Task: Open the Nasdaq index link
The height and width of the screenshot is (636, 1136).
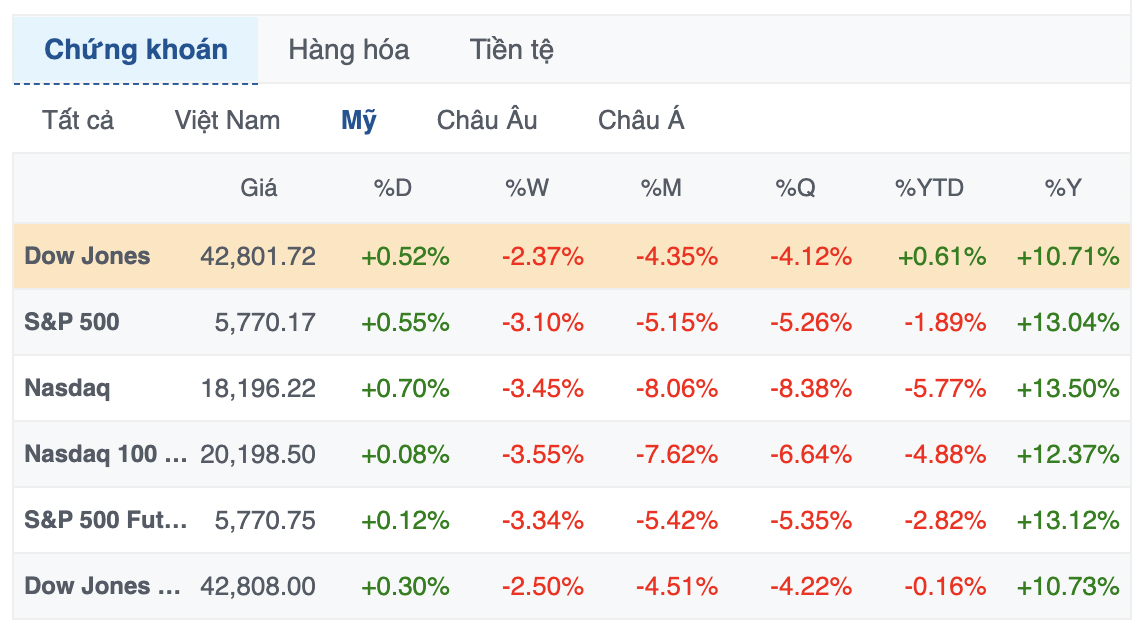Action: (x=67, y=388)
